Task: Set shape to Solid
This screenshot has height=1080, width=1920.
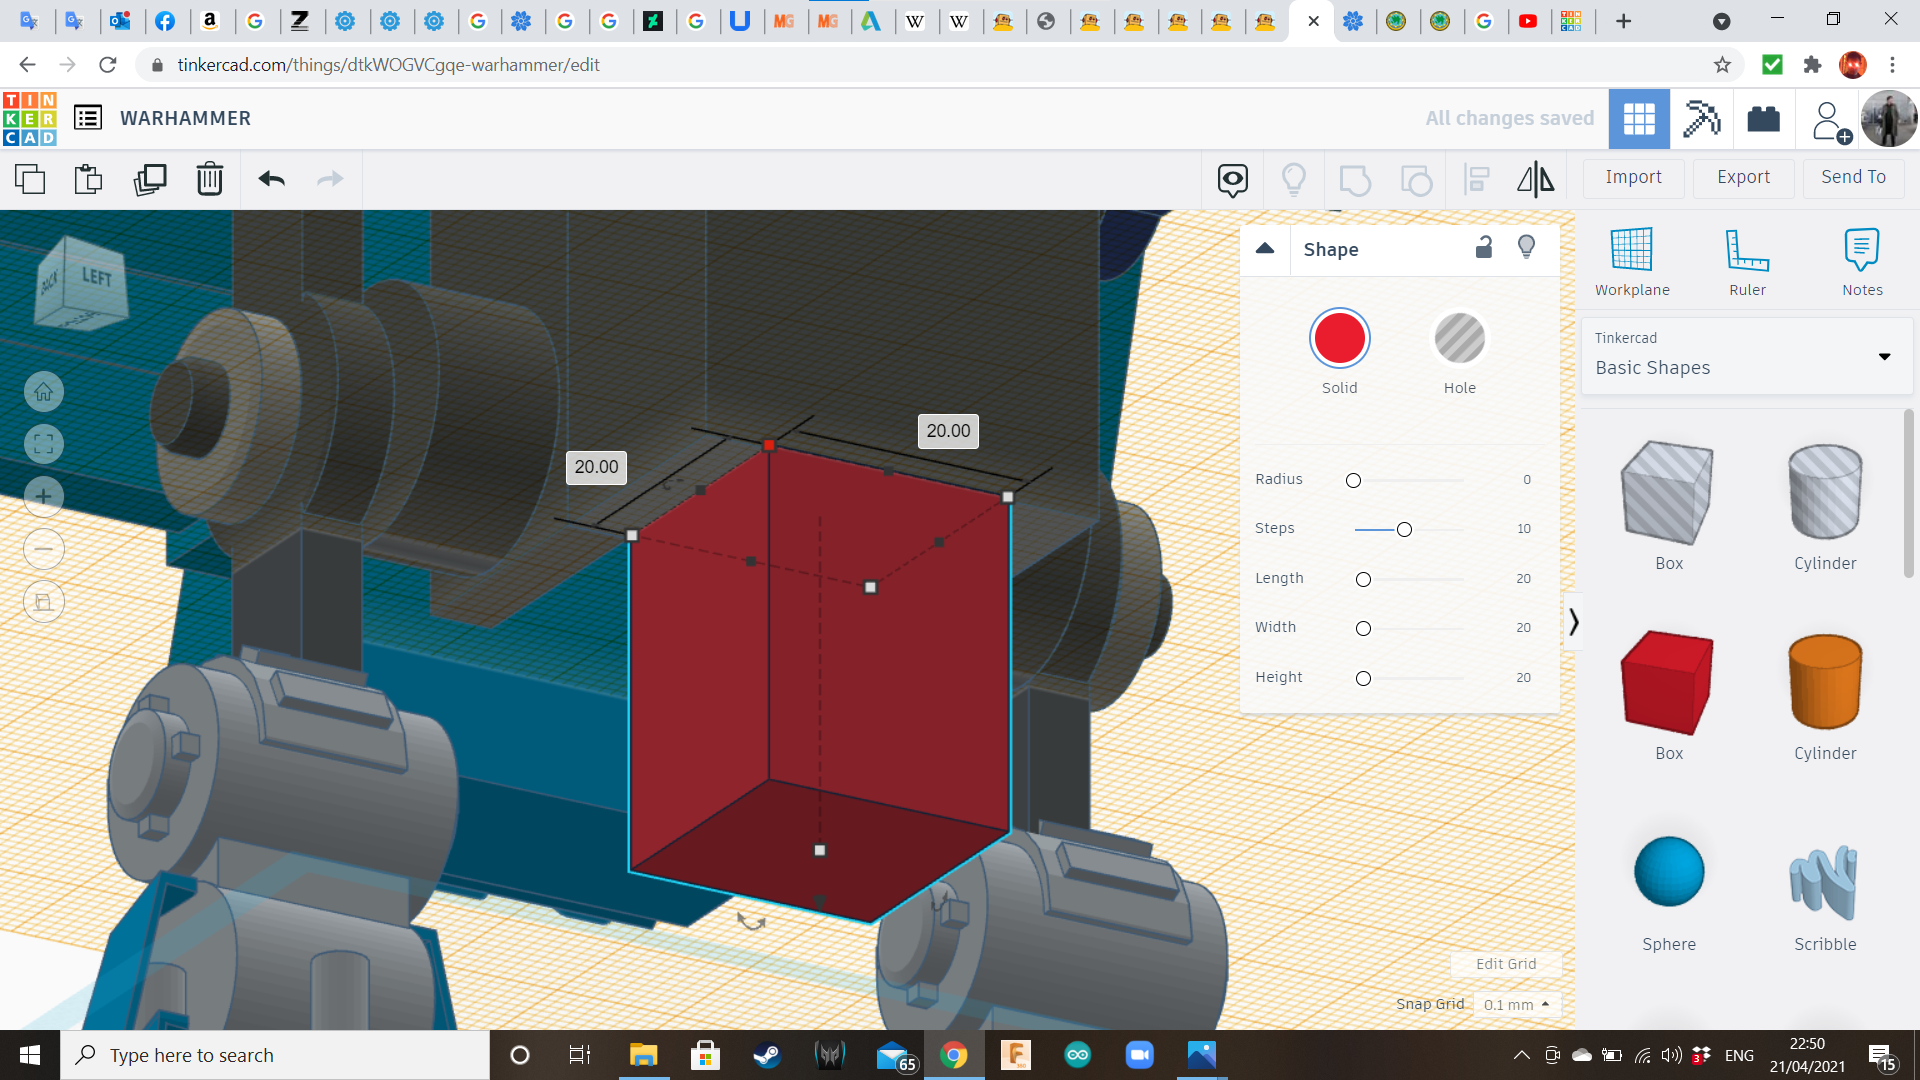Action: 1339,339
